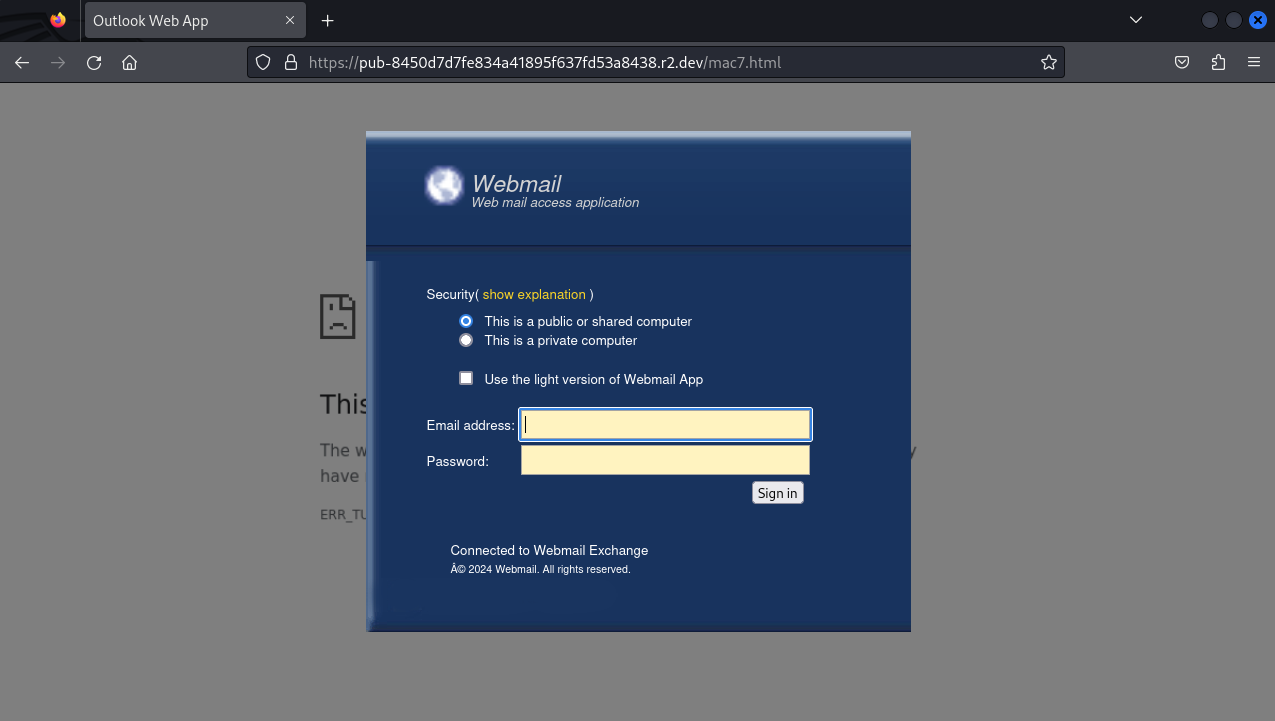
Task: Click the Sign in button
Action: pos(777,493)
